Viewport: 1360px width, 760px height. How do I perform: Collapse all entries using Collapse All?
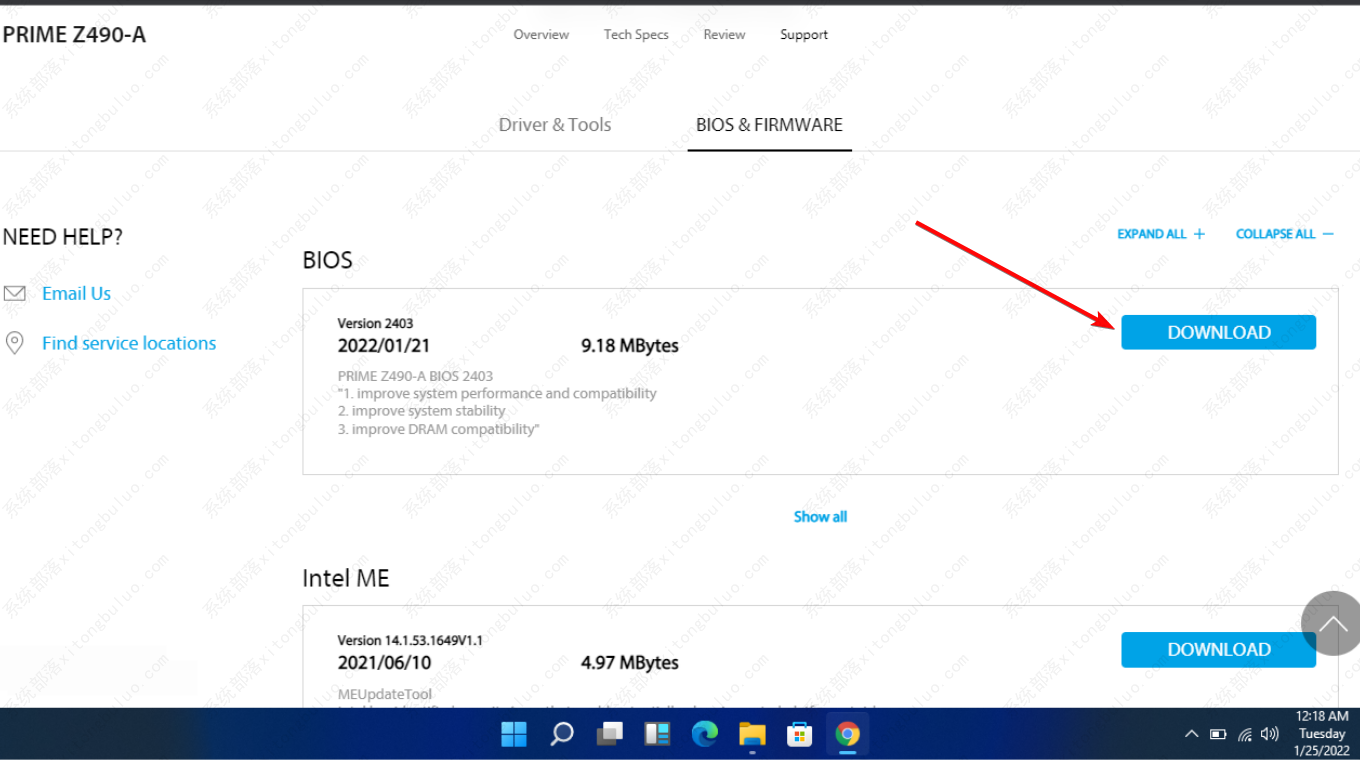pyautogui.click(x=1284, y=234)
